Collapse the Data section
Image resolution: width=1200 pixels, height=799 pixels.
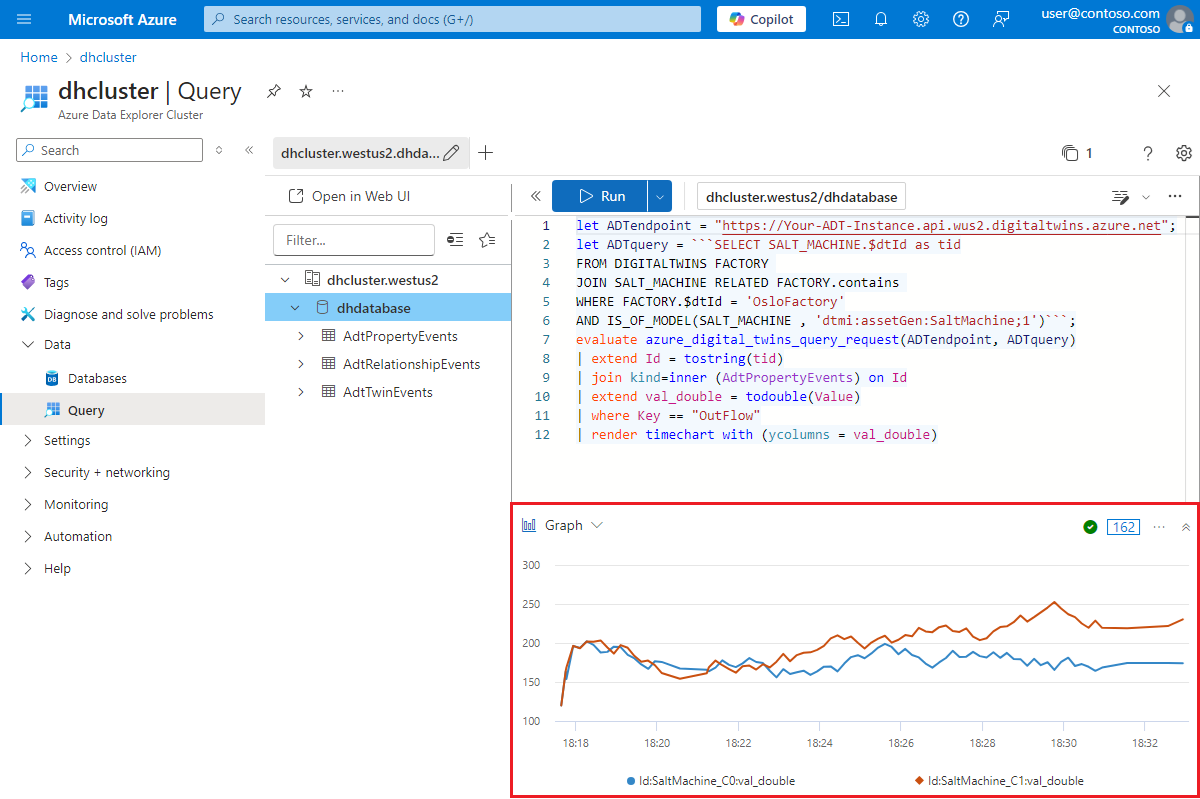pyautogui.click(x=27, y=344)
